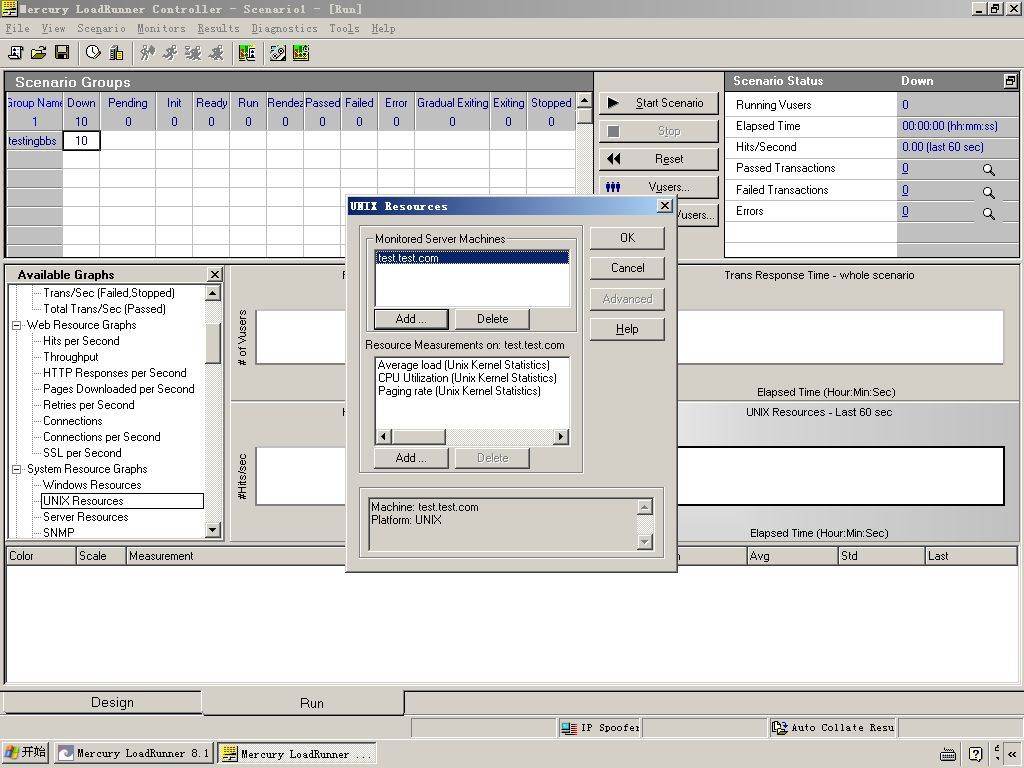
Task: Click magnifier next to Failed Transactions
Action: click(989, 193)
